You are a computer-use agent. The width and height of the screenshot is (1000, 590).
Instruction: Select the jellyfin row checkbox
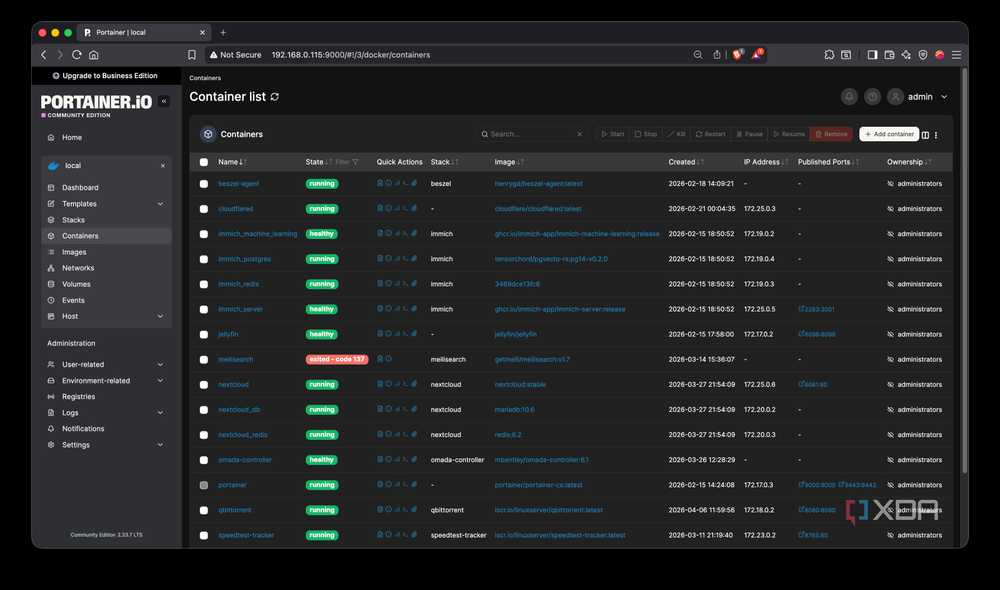(203, 334)
